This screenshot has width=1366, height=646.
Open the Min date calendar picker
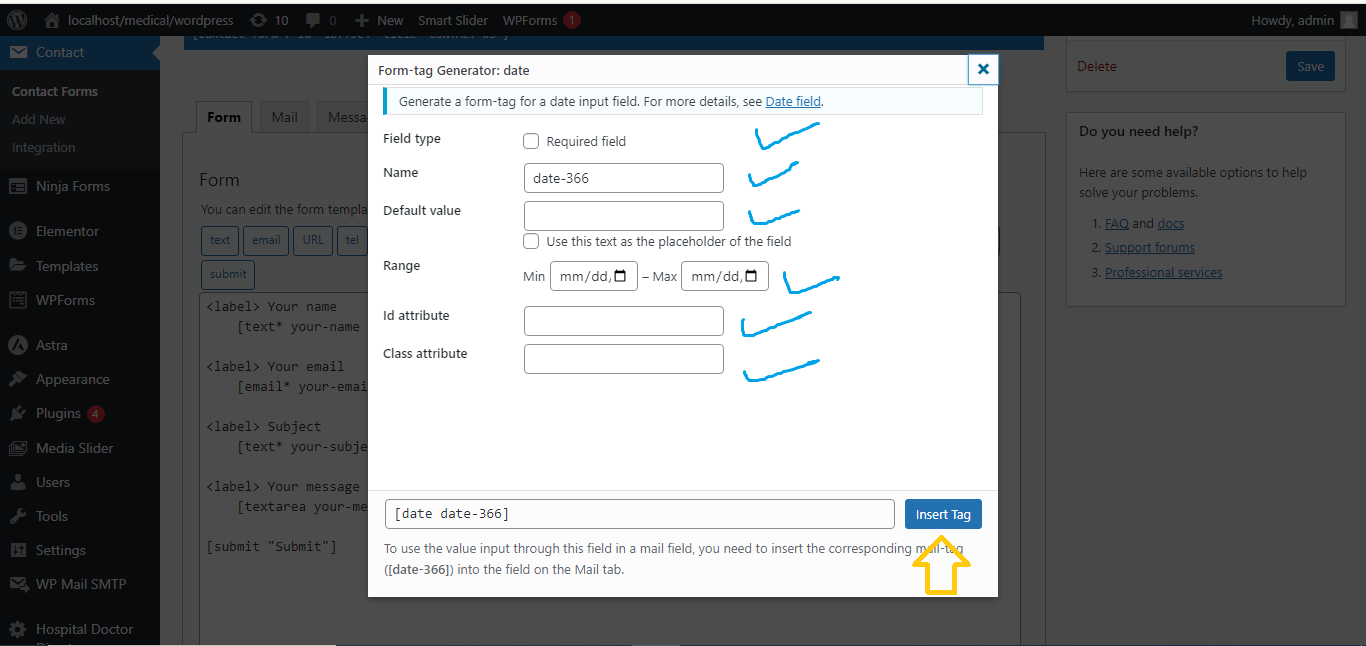point(620,276)
